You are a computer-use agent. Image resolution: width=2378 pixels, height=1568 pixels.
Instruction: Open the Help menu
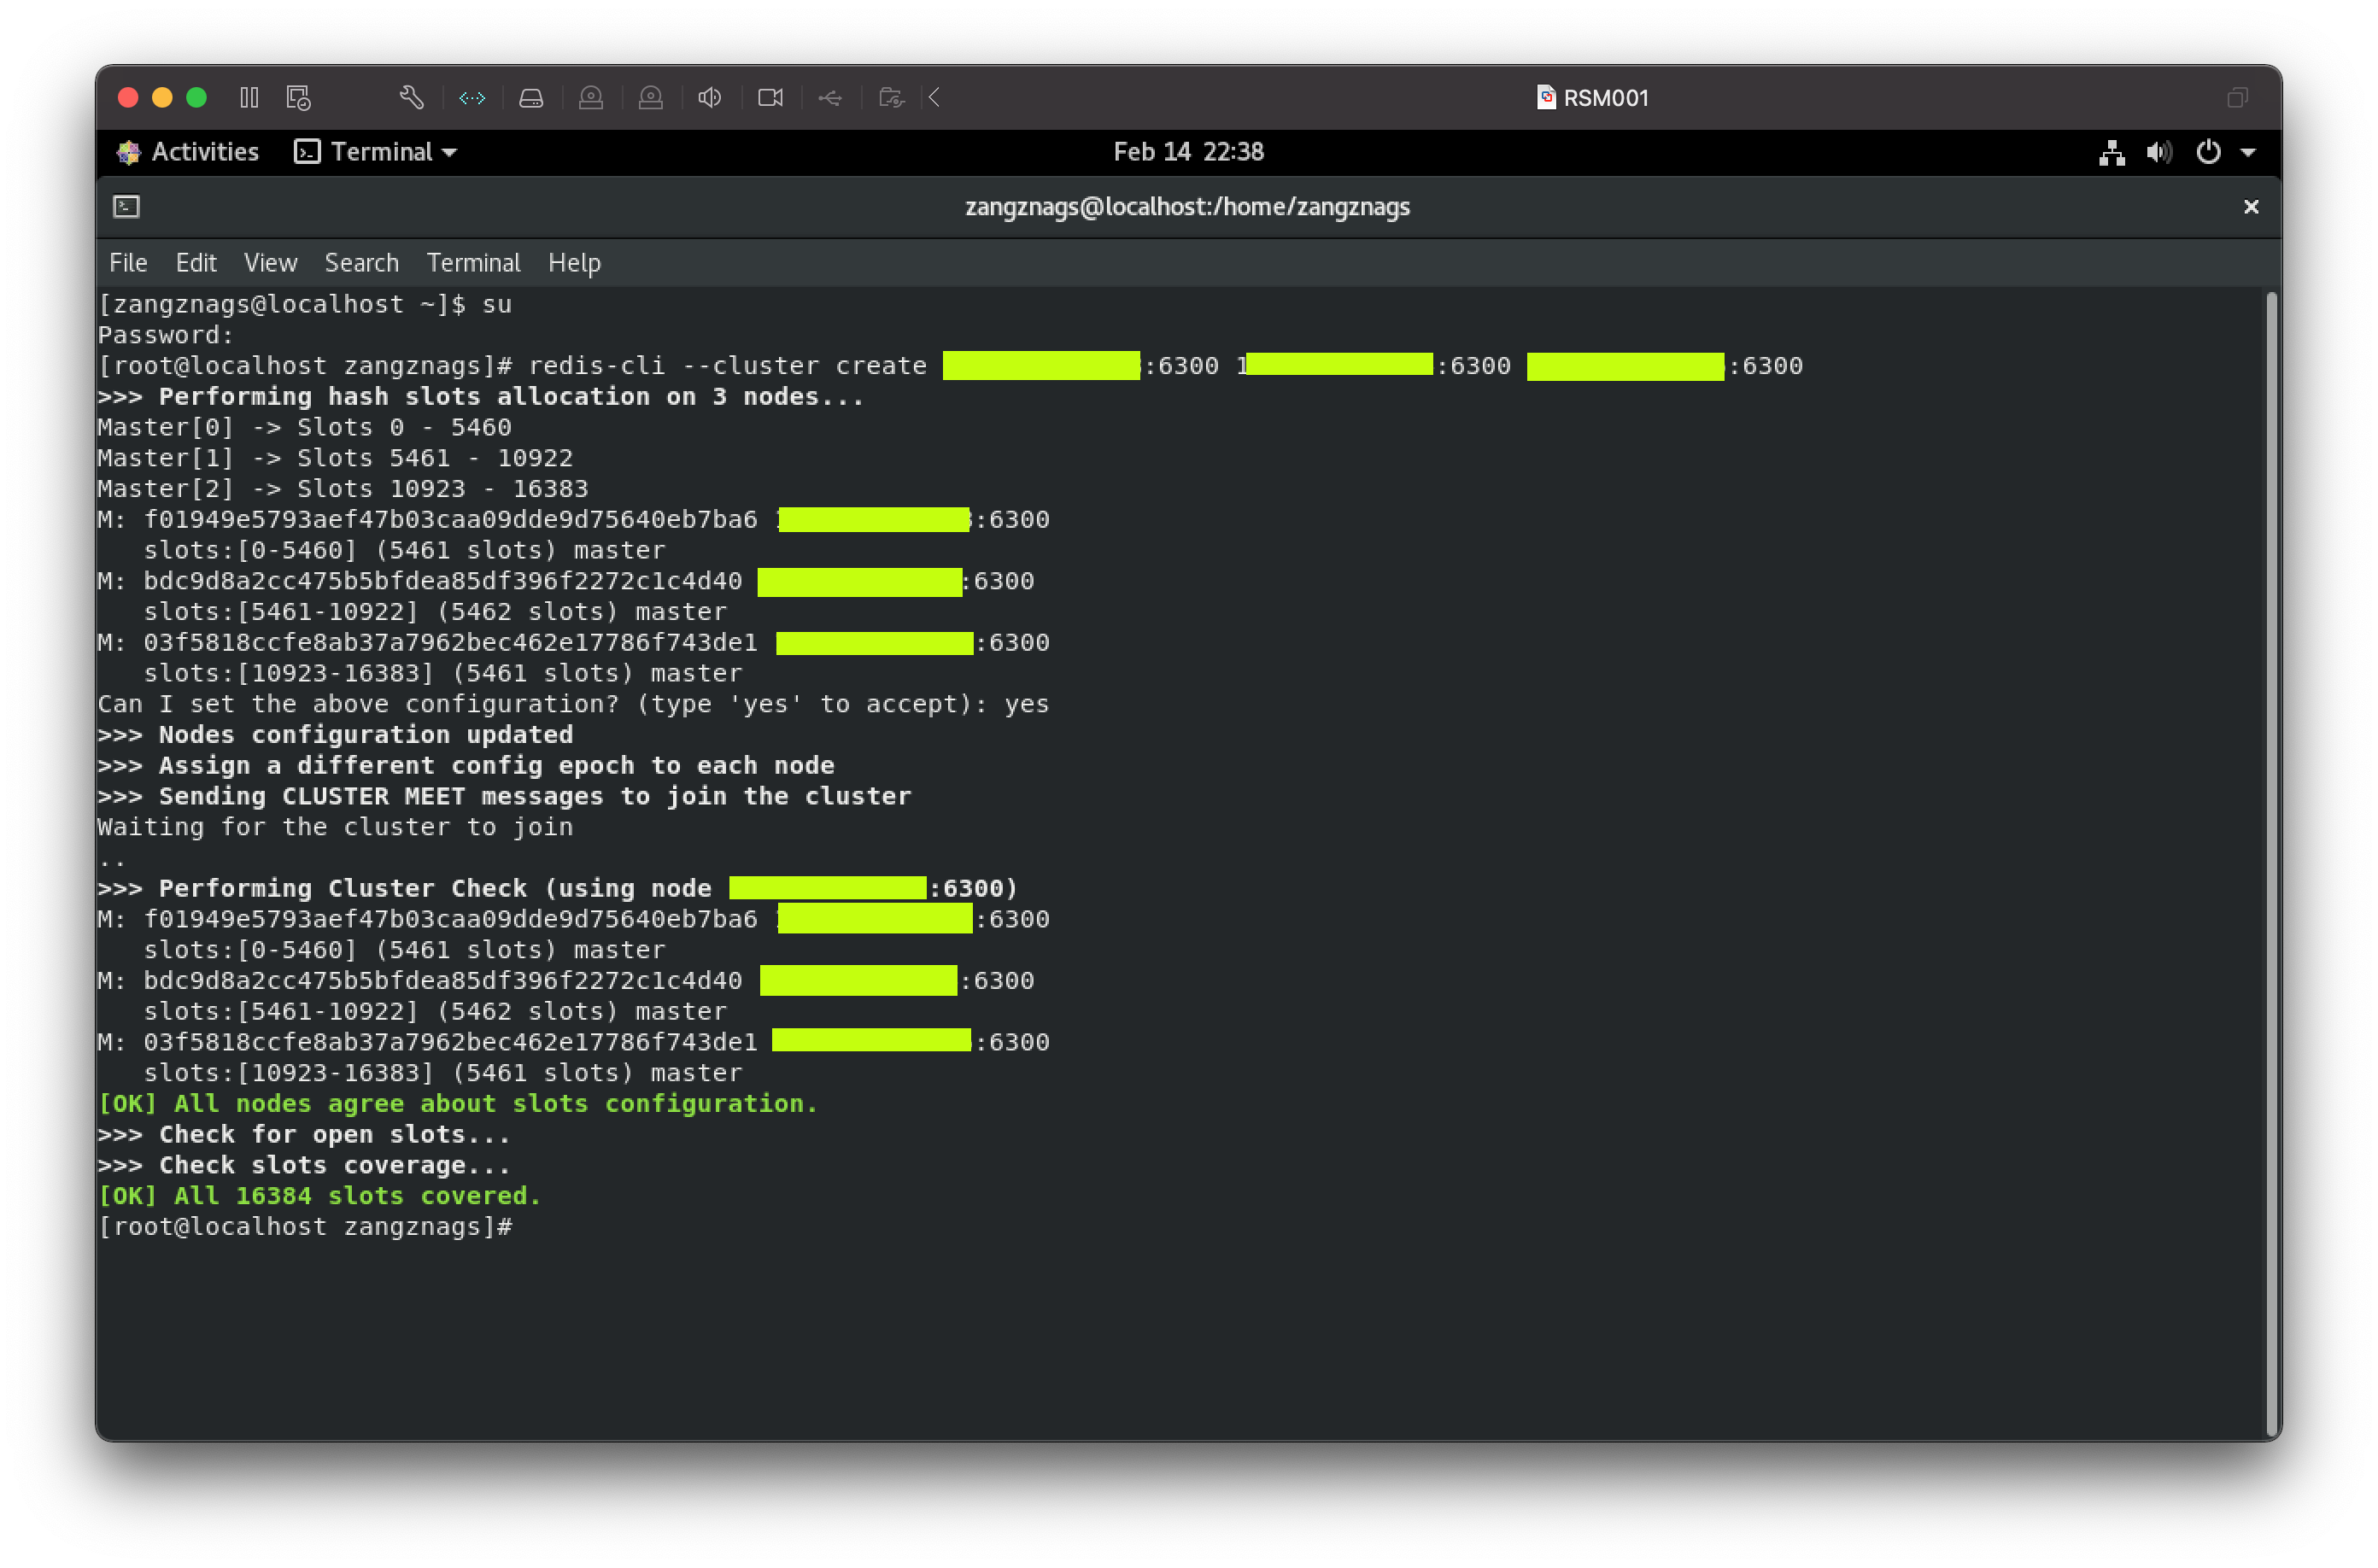tap(574, 263)
